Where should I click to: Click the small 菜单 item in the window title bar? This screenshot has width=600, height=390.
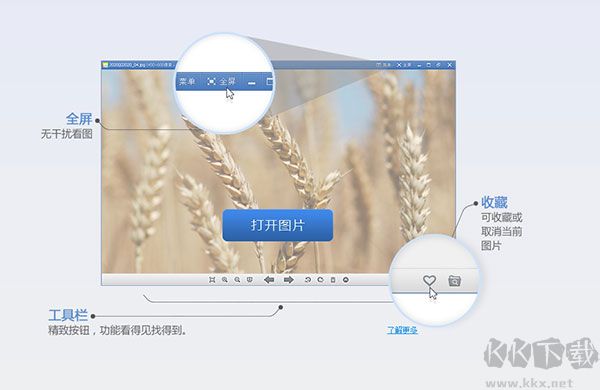[384, 65]
